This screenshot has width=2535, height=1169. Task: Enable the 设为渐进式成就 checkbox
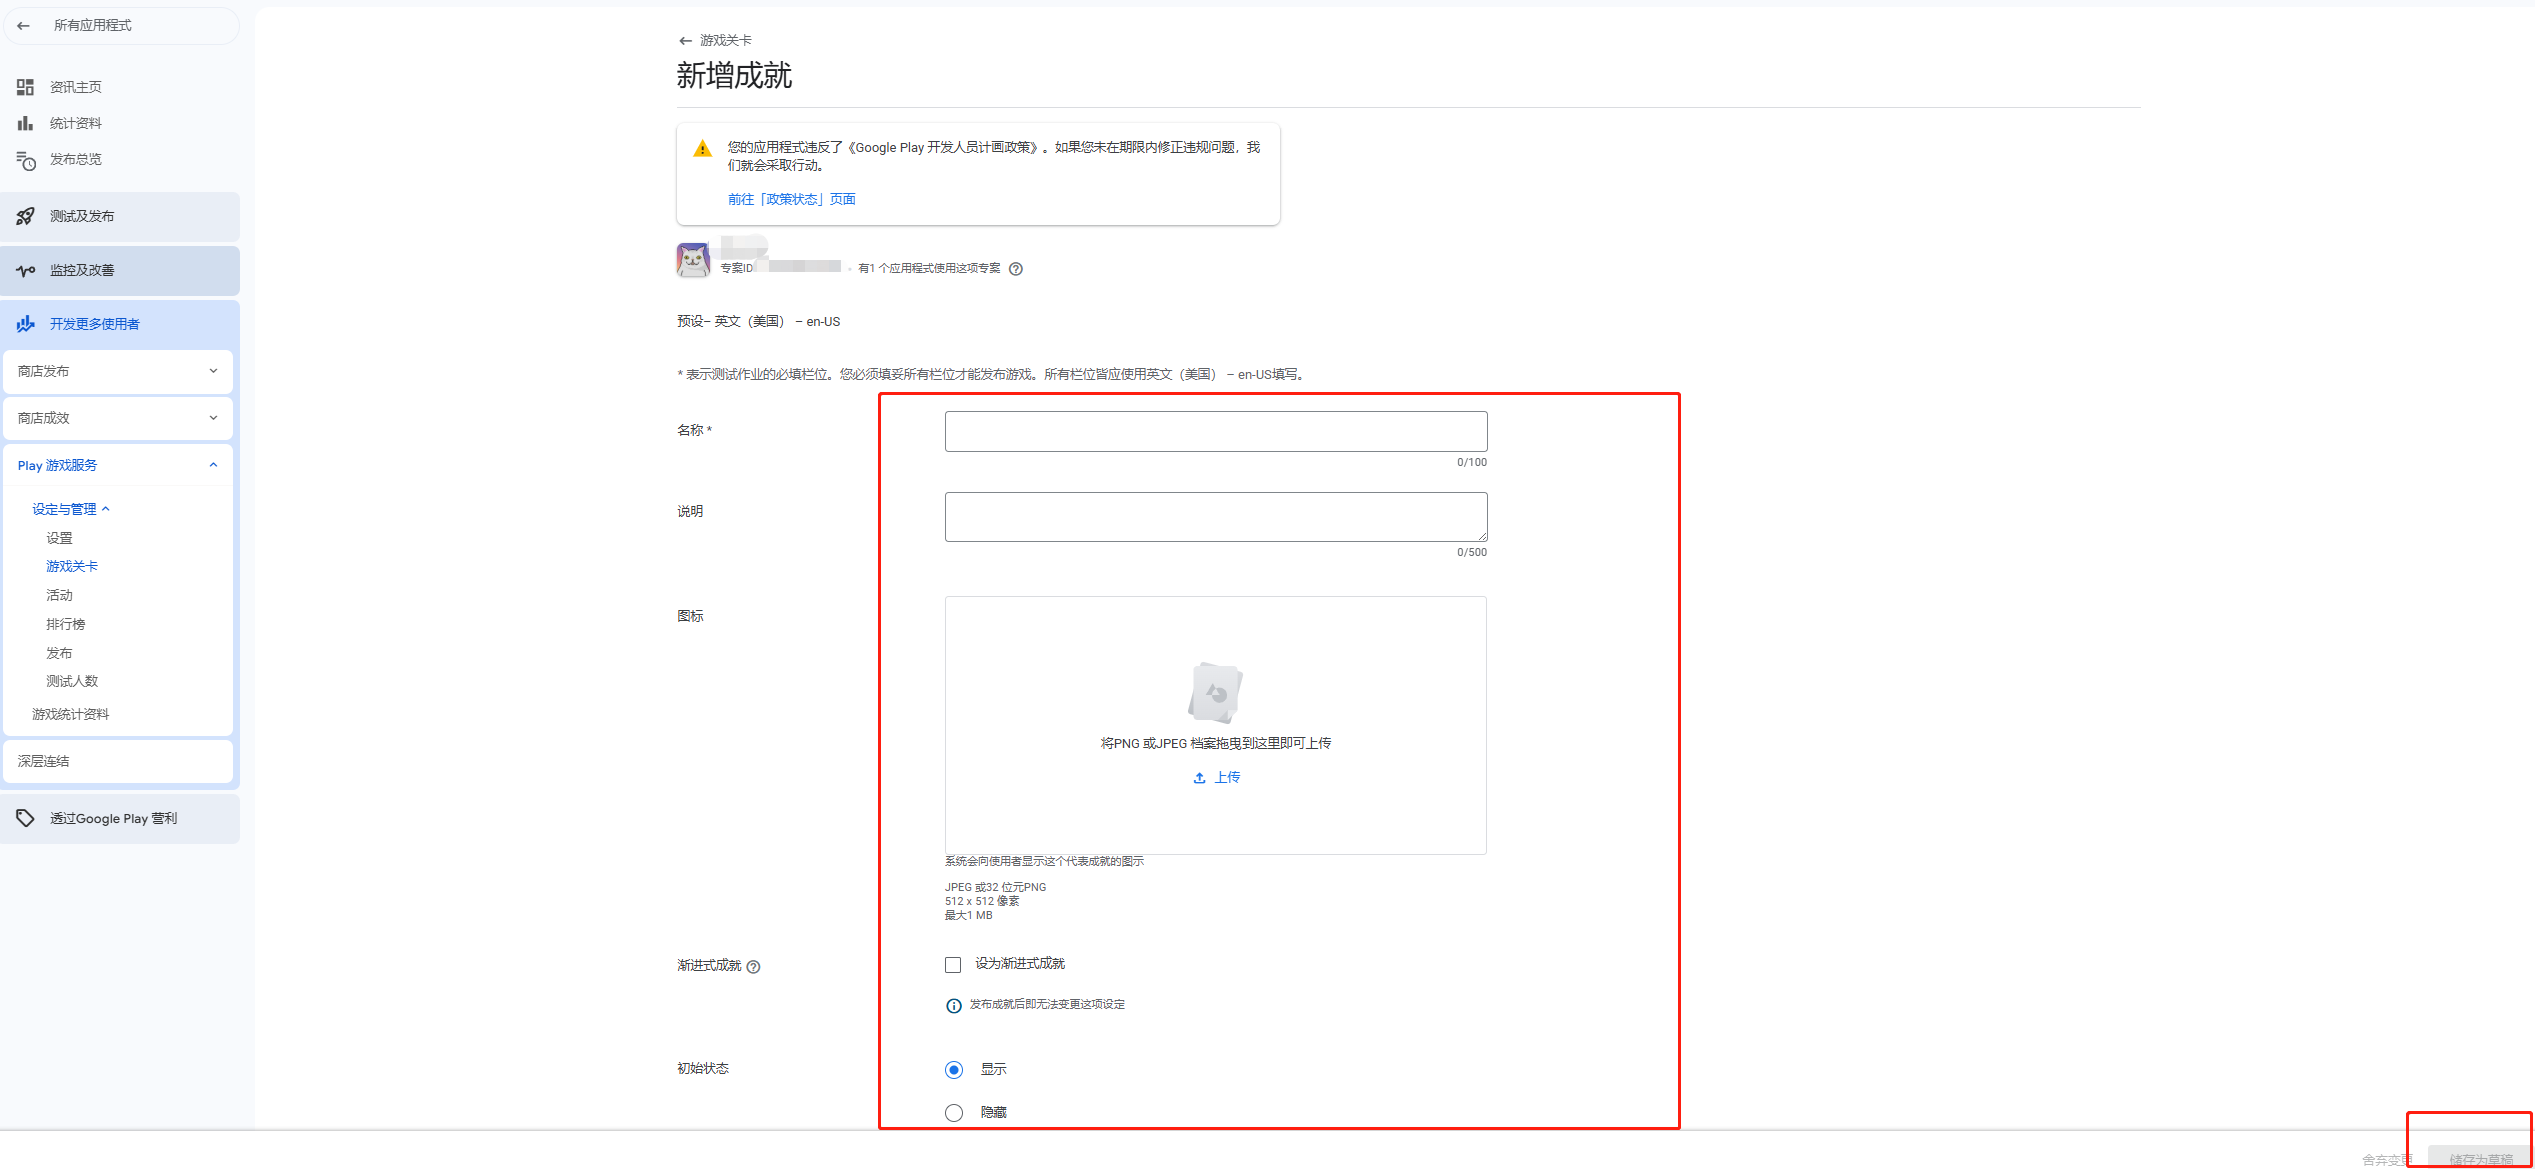[953, 965]
